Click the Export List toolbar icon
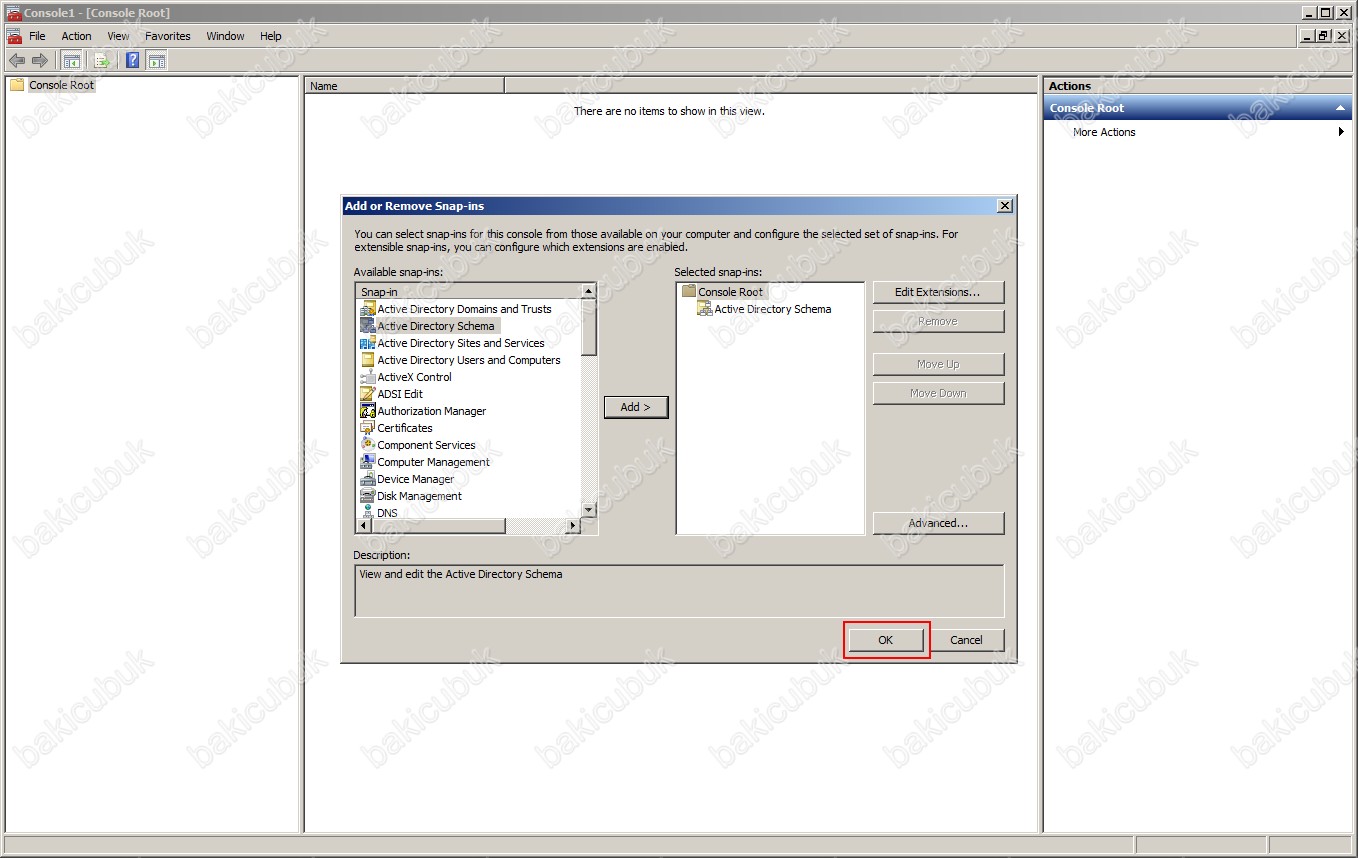1358x858 pixels. pos(102,60)
